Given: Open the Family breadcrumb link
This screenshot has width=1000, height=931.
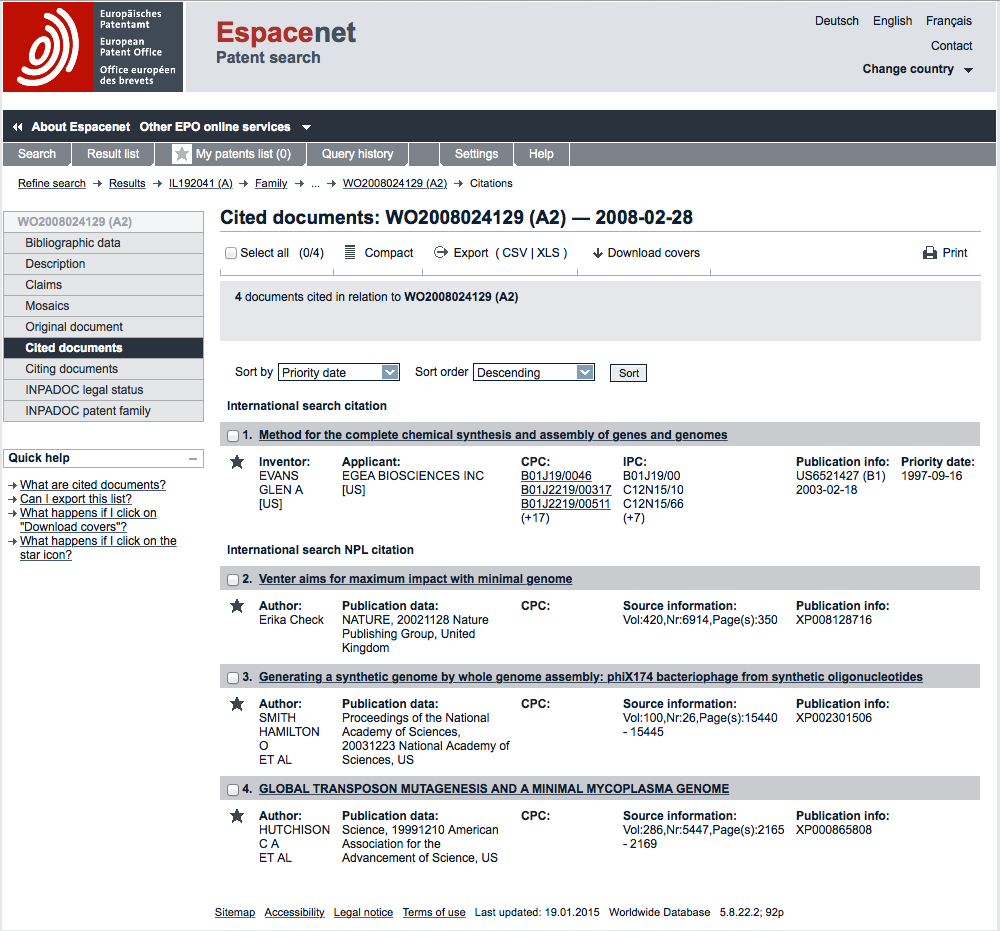Looking at the screenshot, I should coord(271,184).
